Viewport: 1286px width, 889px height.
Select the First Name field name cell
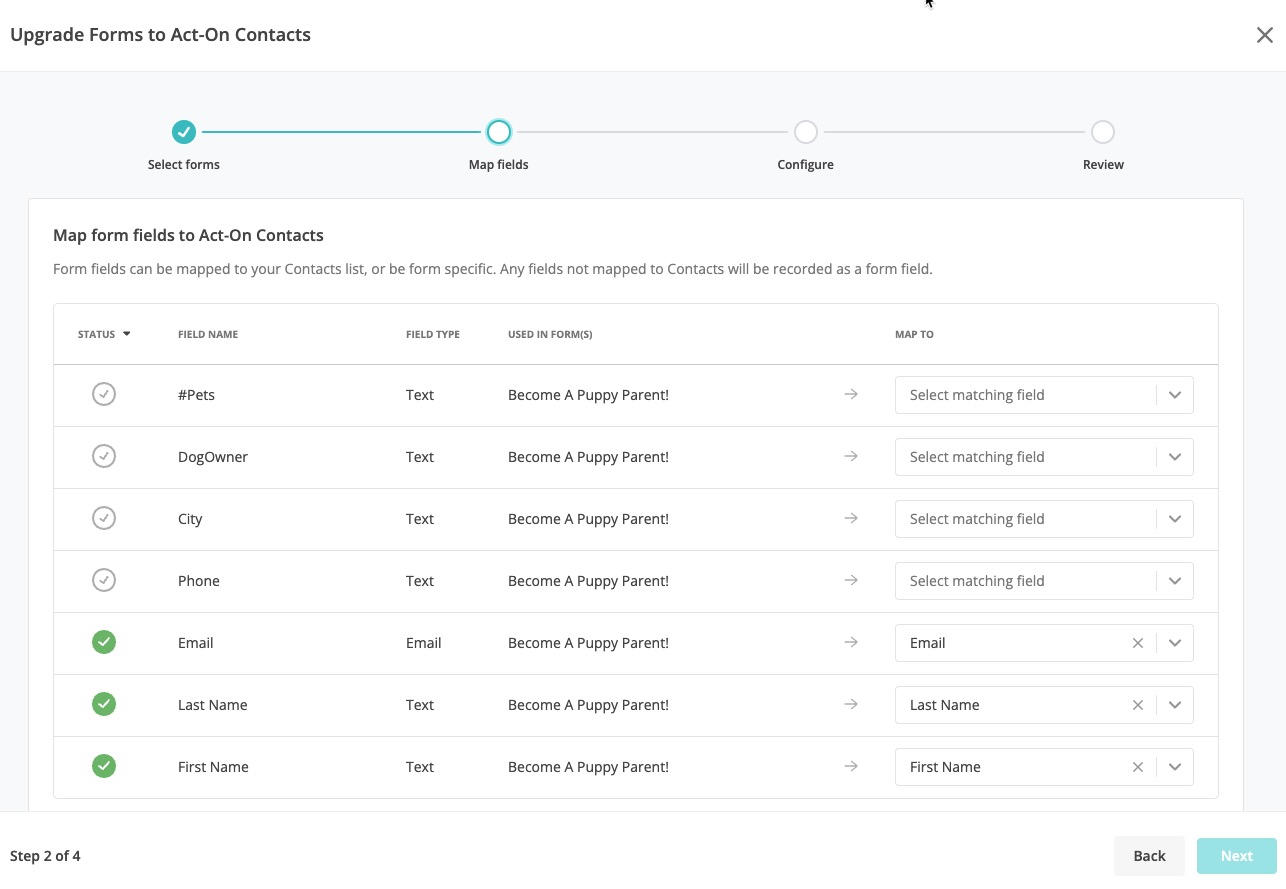pos(213,767)
